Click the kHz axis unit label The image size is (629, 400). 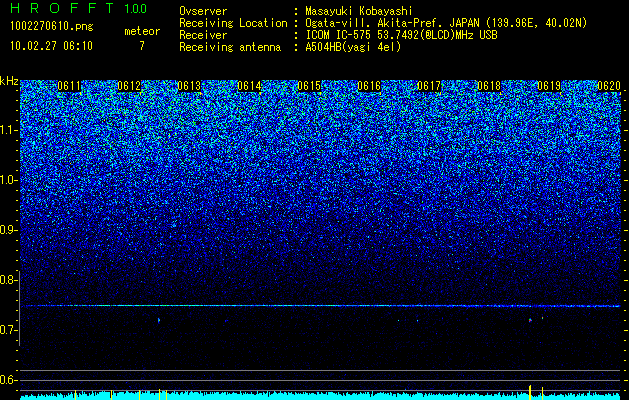coord(9,81)
